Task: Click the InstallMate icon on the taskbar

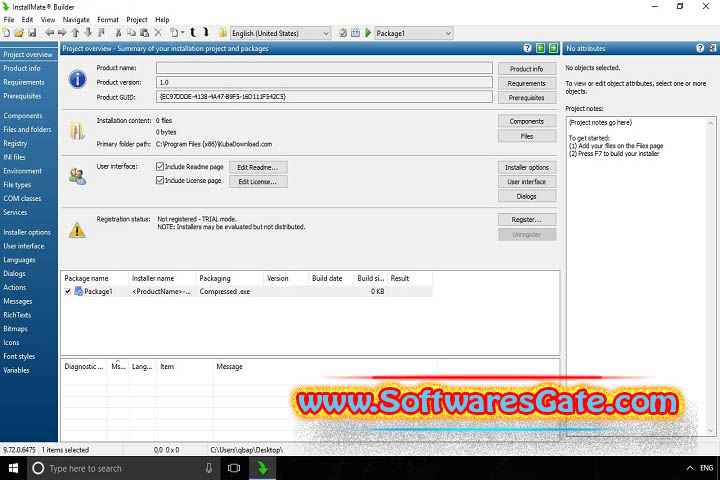Action: coord(263,468)
